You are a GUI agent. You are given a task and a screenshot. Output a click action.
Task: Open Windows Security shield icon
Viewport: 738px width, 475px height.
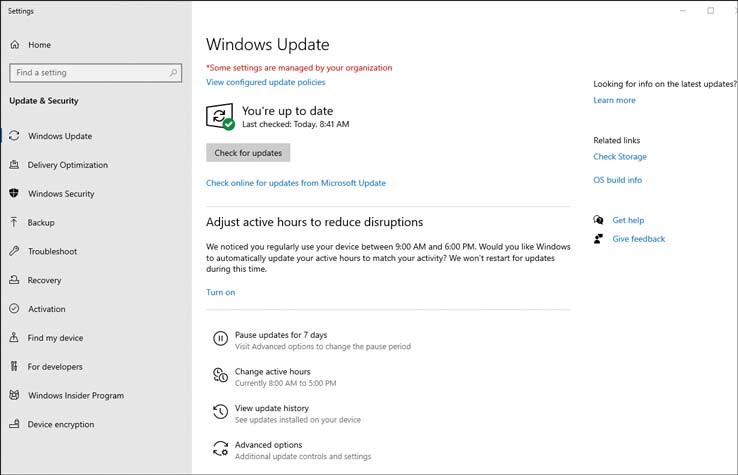tap(14, 193)
